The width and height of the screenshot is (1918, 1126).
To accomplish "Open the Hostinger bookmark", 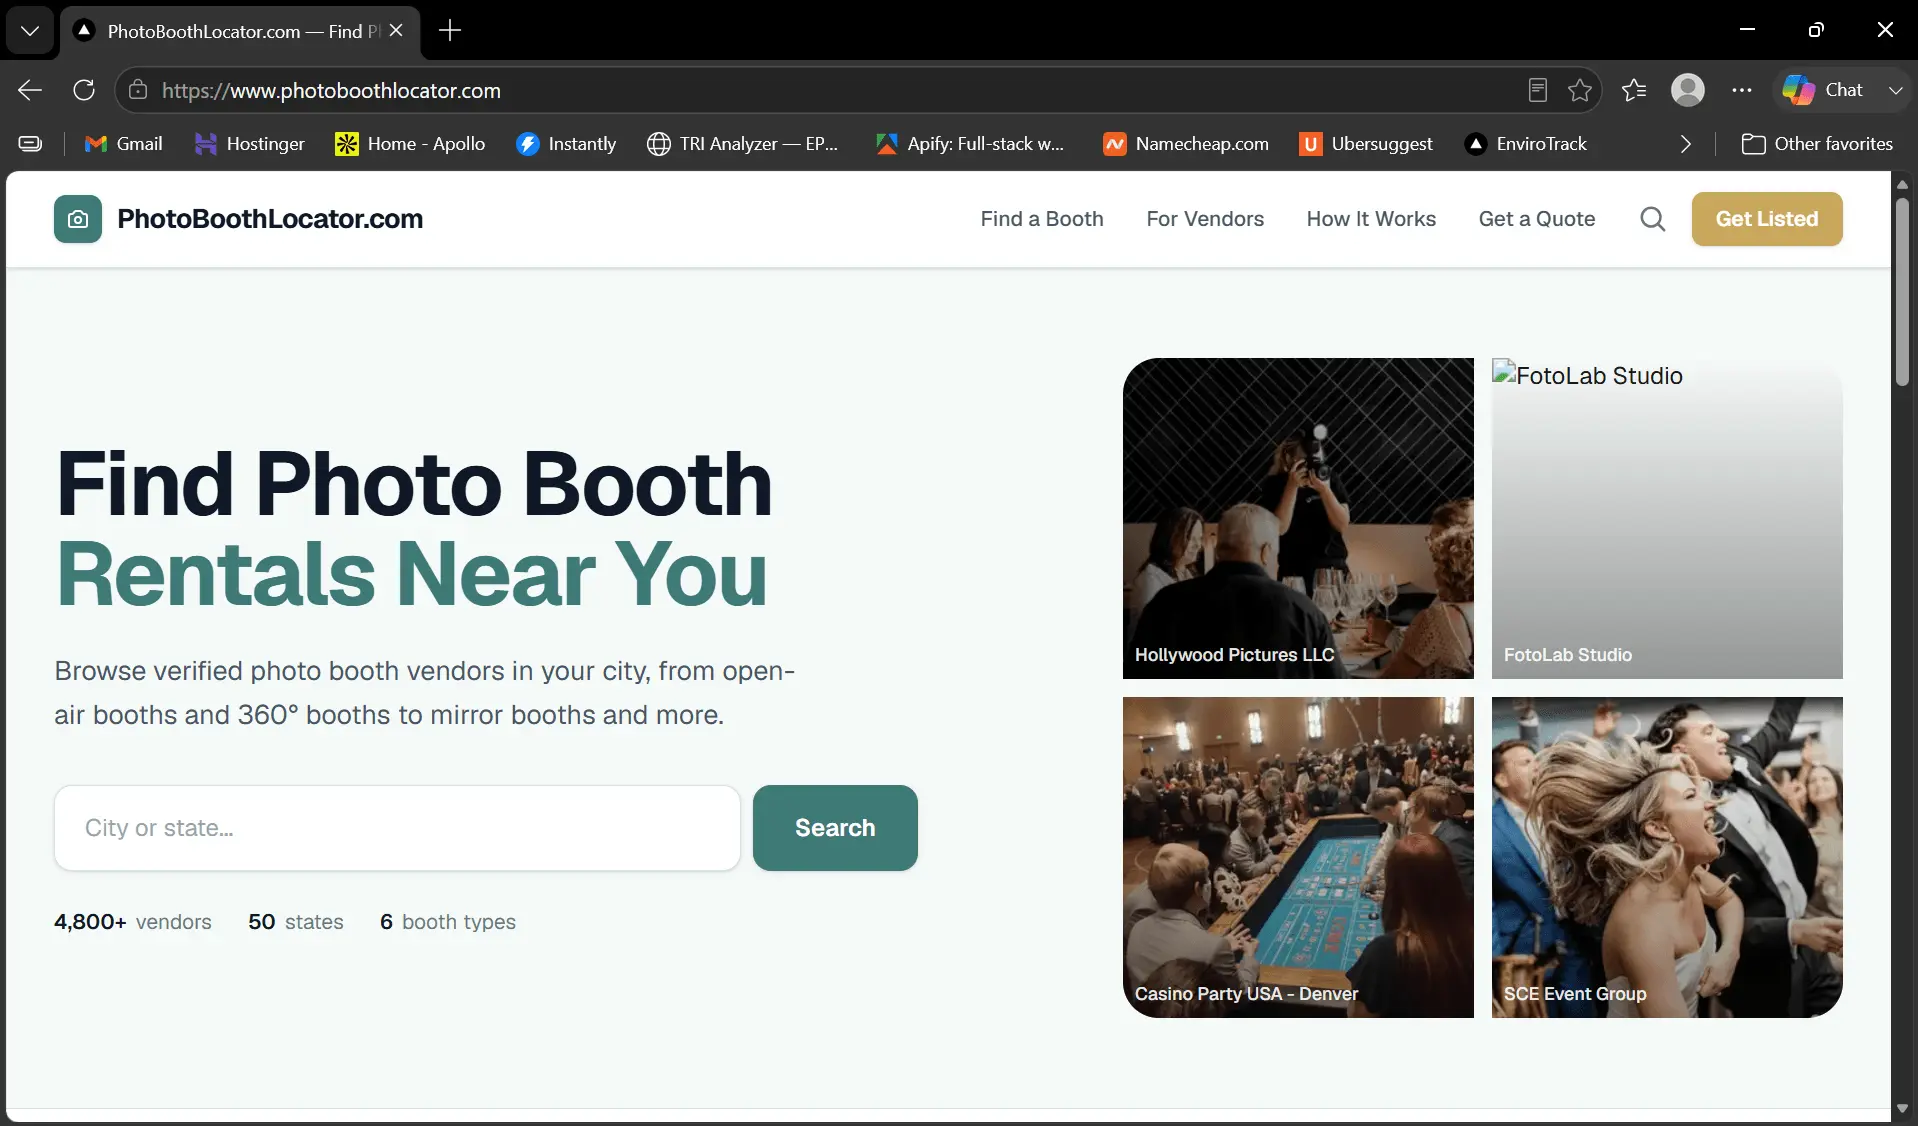I will (x=250, y=144).
